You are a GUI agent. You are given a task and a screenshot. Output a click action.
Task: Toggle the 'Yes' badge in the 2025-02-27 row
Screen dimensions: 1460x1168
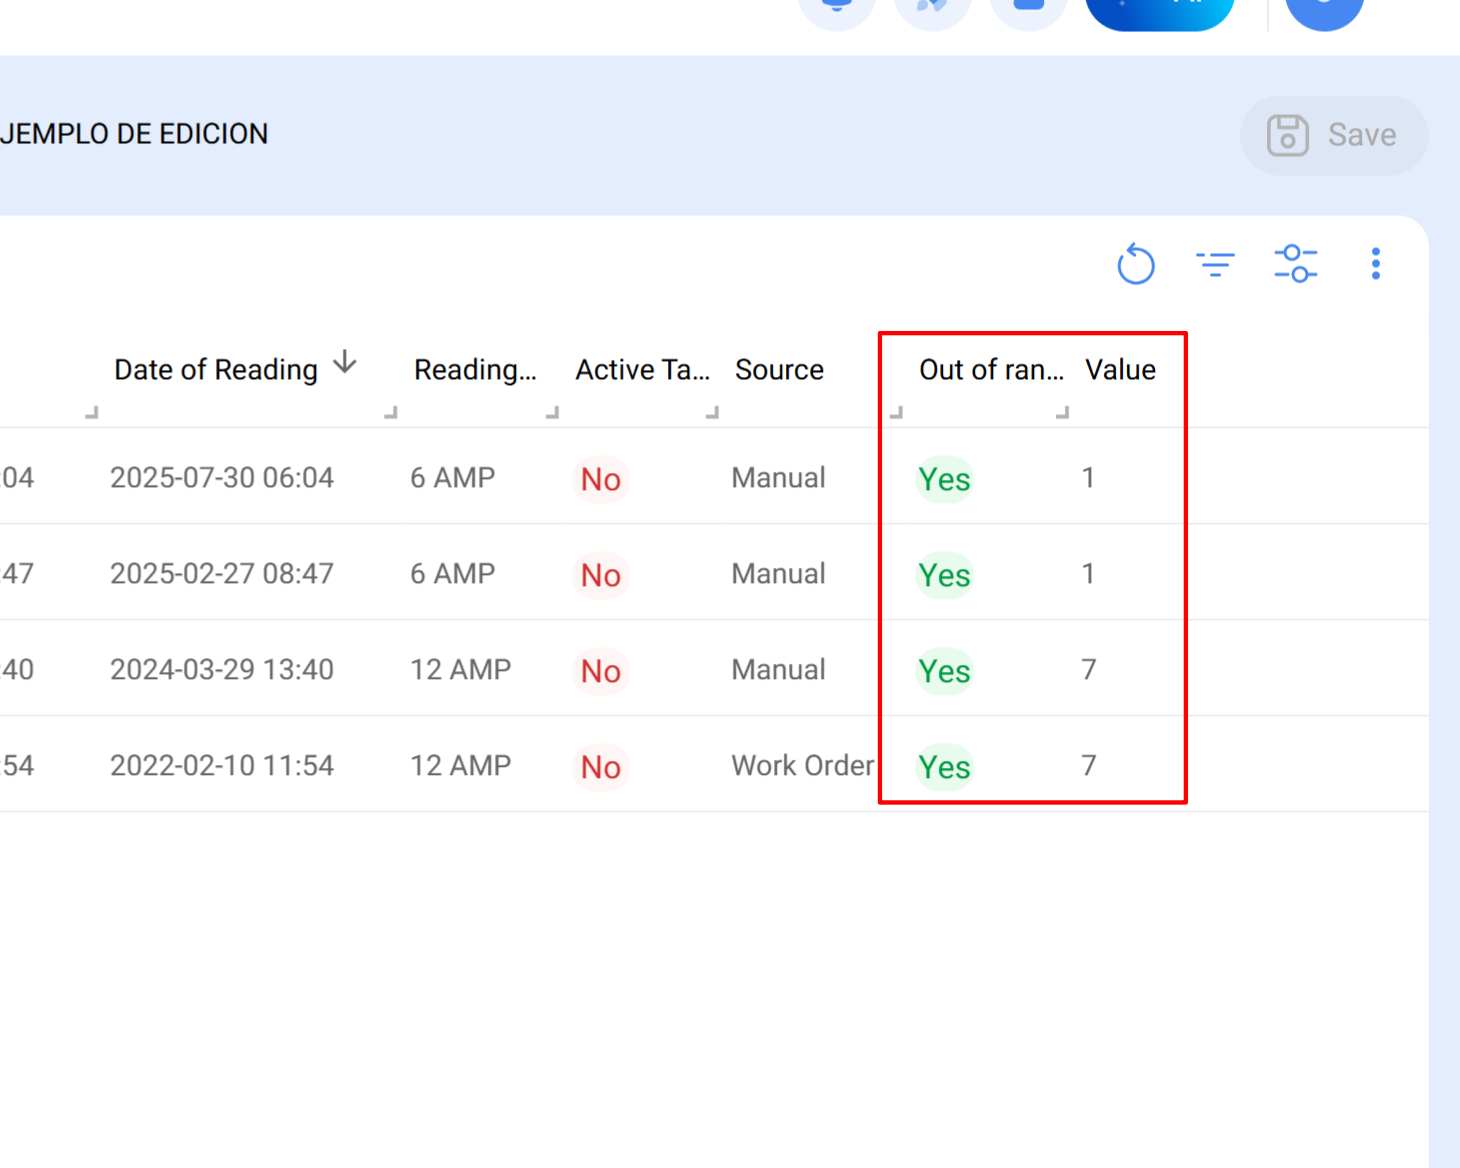943,575
